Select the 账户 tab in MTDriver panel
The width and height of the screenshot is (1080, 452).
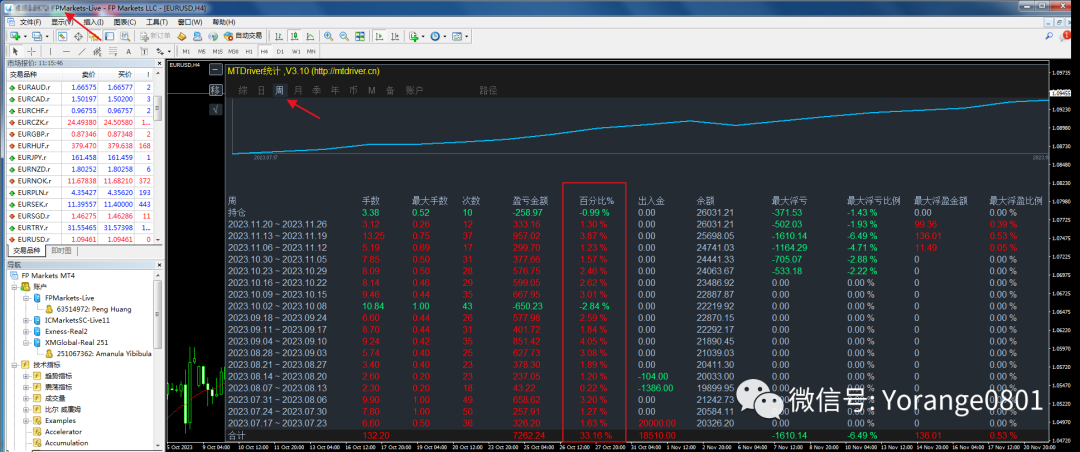click(x=414, y=90)
